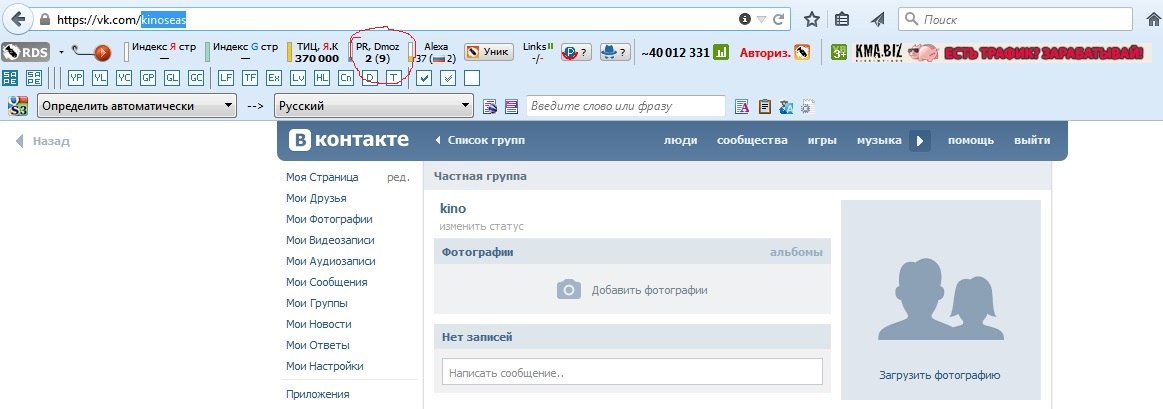Viewport: 1163px width, 409px height.
Task: Bookmark this page with the star icon
Action: point(812,19)
